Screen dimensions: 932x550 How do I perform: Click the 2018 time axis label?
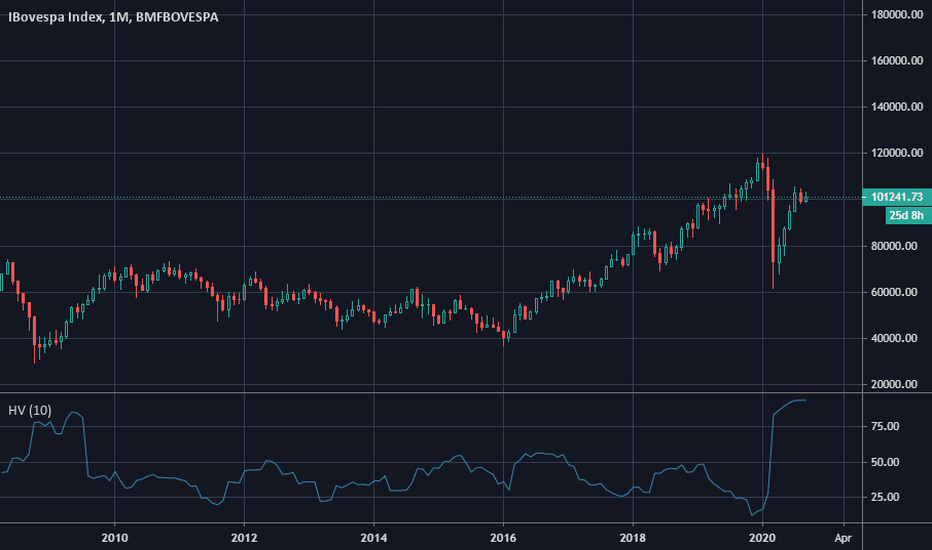click(x=633, y=538)
